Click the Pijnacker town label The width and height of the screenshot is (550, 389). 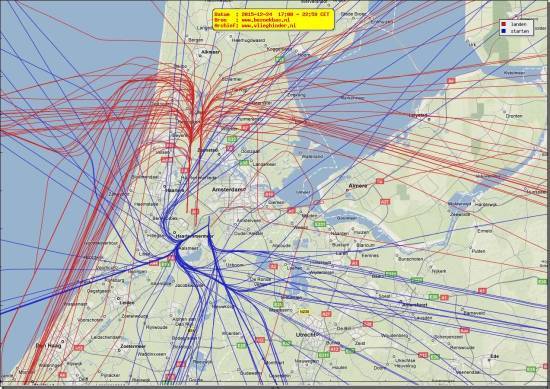tap(110, 375)
